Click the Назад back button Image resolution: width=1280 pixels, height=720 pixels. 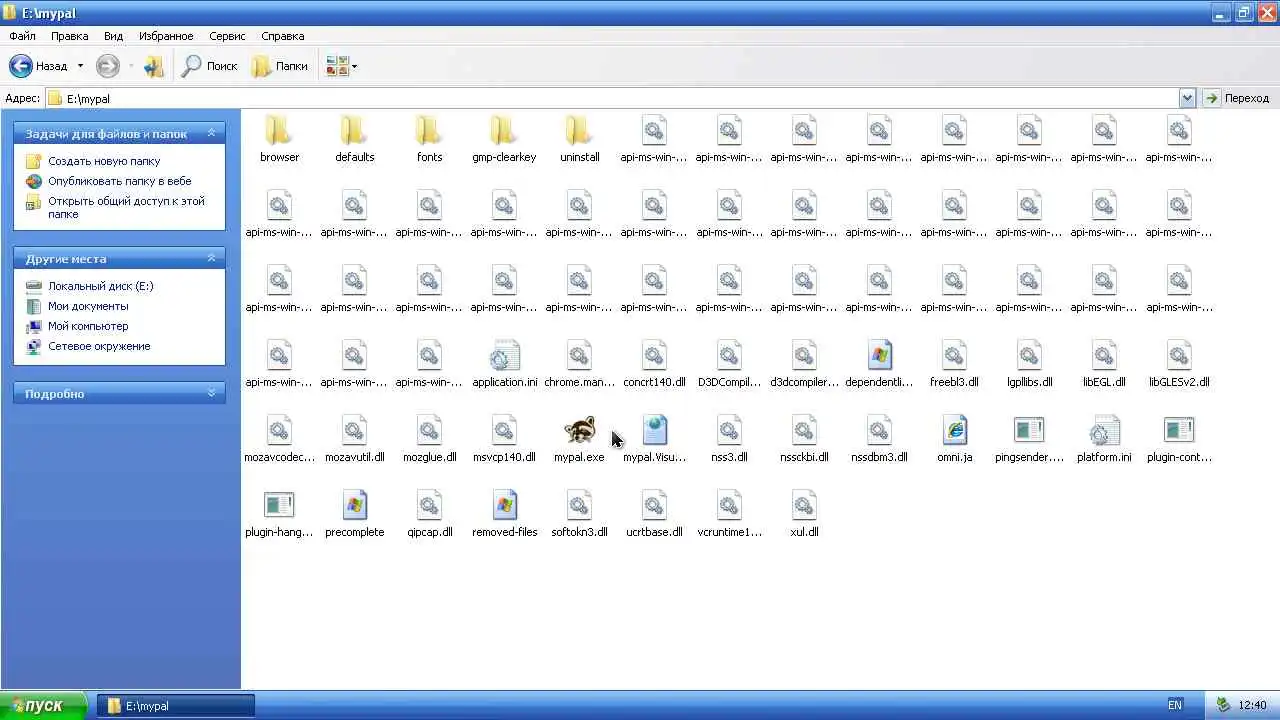(39, 66)
